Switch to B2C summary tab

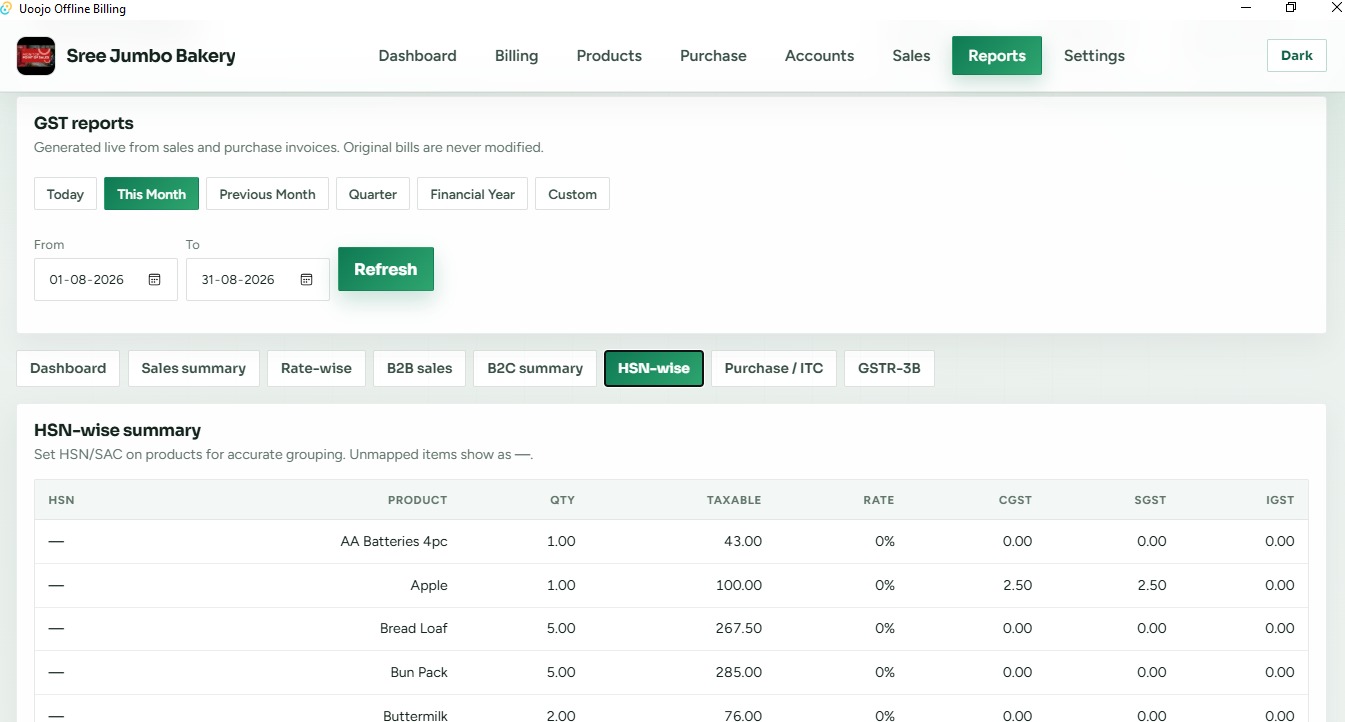[x=535, y=368]
